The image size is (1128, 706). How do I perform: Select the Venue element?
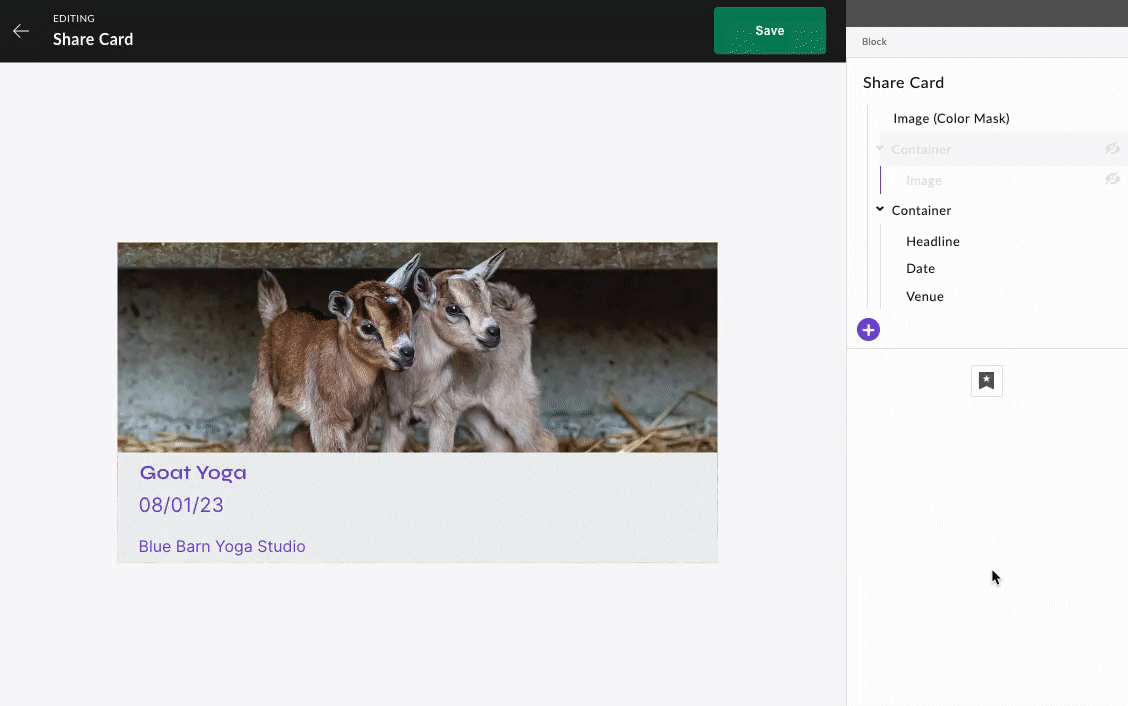924,297
